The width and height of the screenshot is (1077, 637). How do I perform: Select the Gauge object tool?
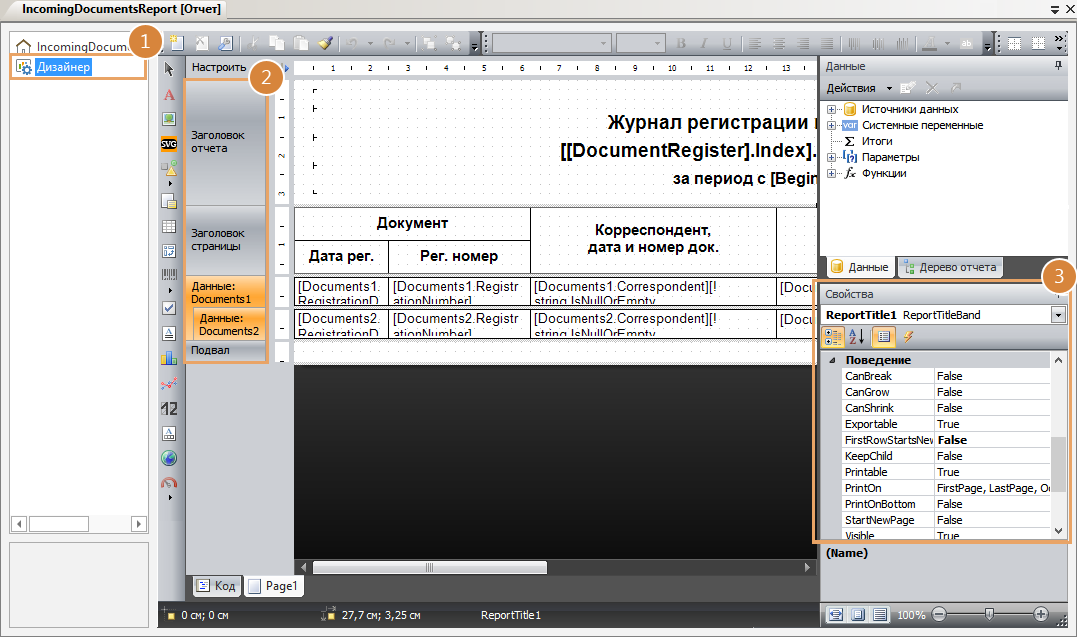click(169, 483)
